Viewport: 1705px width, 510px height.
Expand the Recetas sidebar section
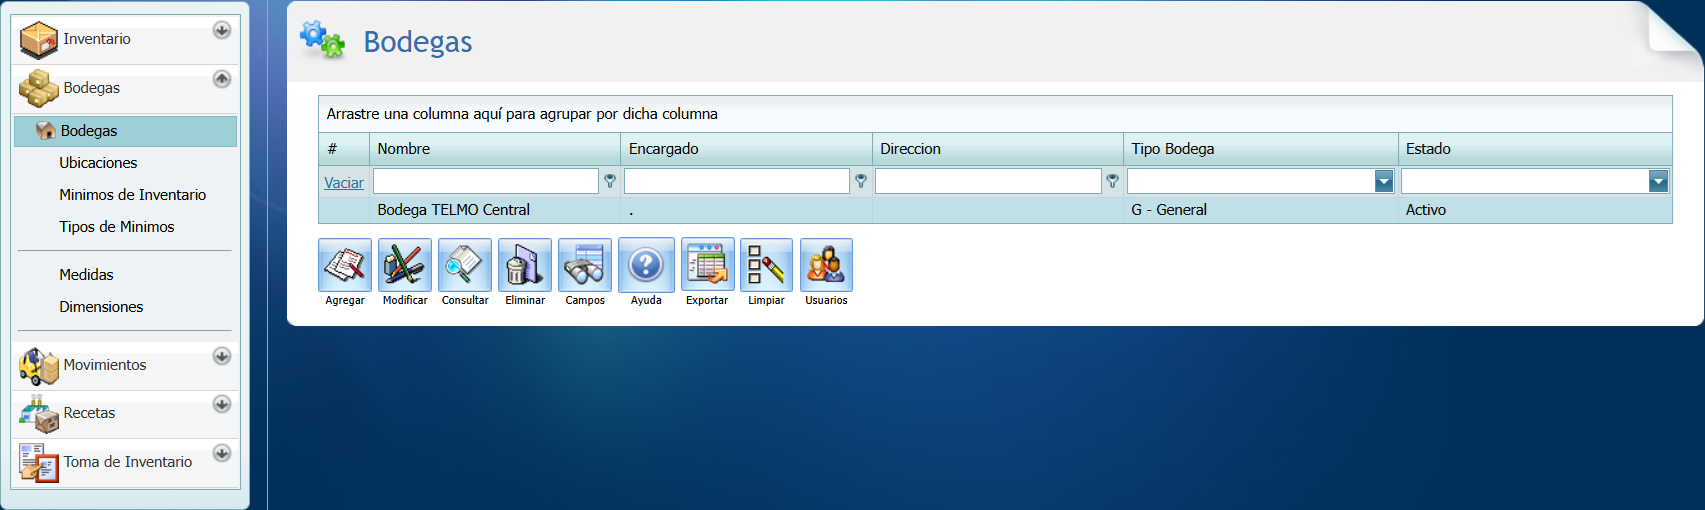(x=222, y=404)
